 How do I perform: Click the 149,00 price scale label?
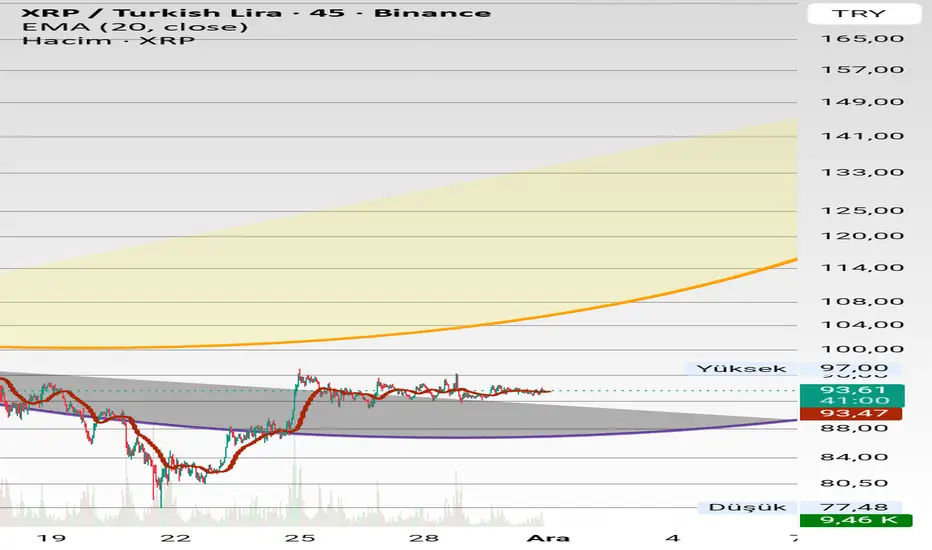pyautogui.click(x=862, y=102)
